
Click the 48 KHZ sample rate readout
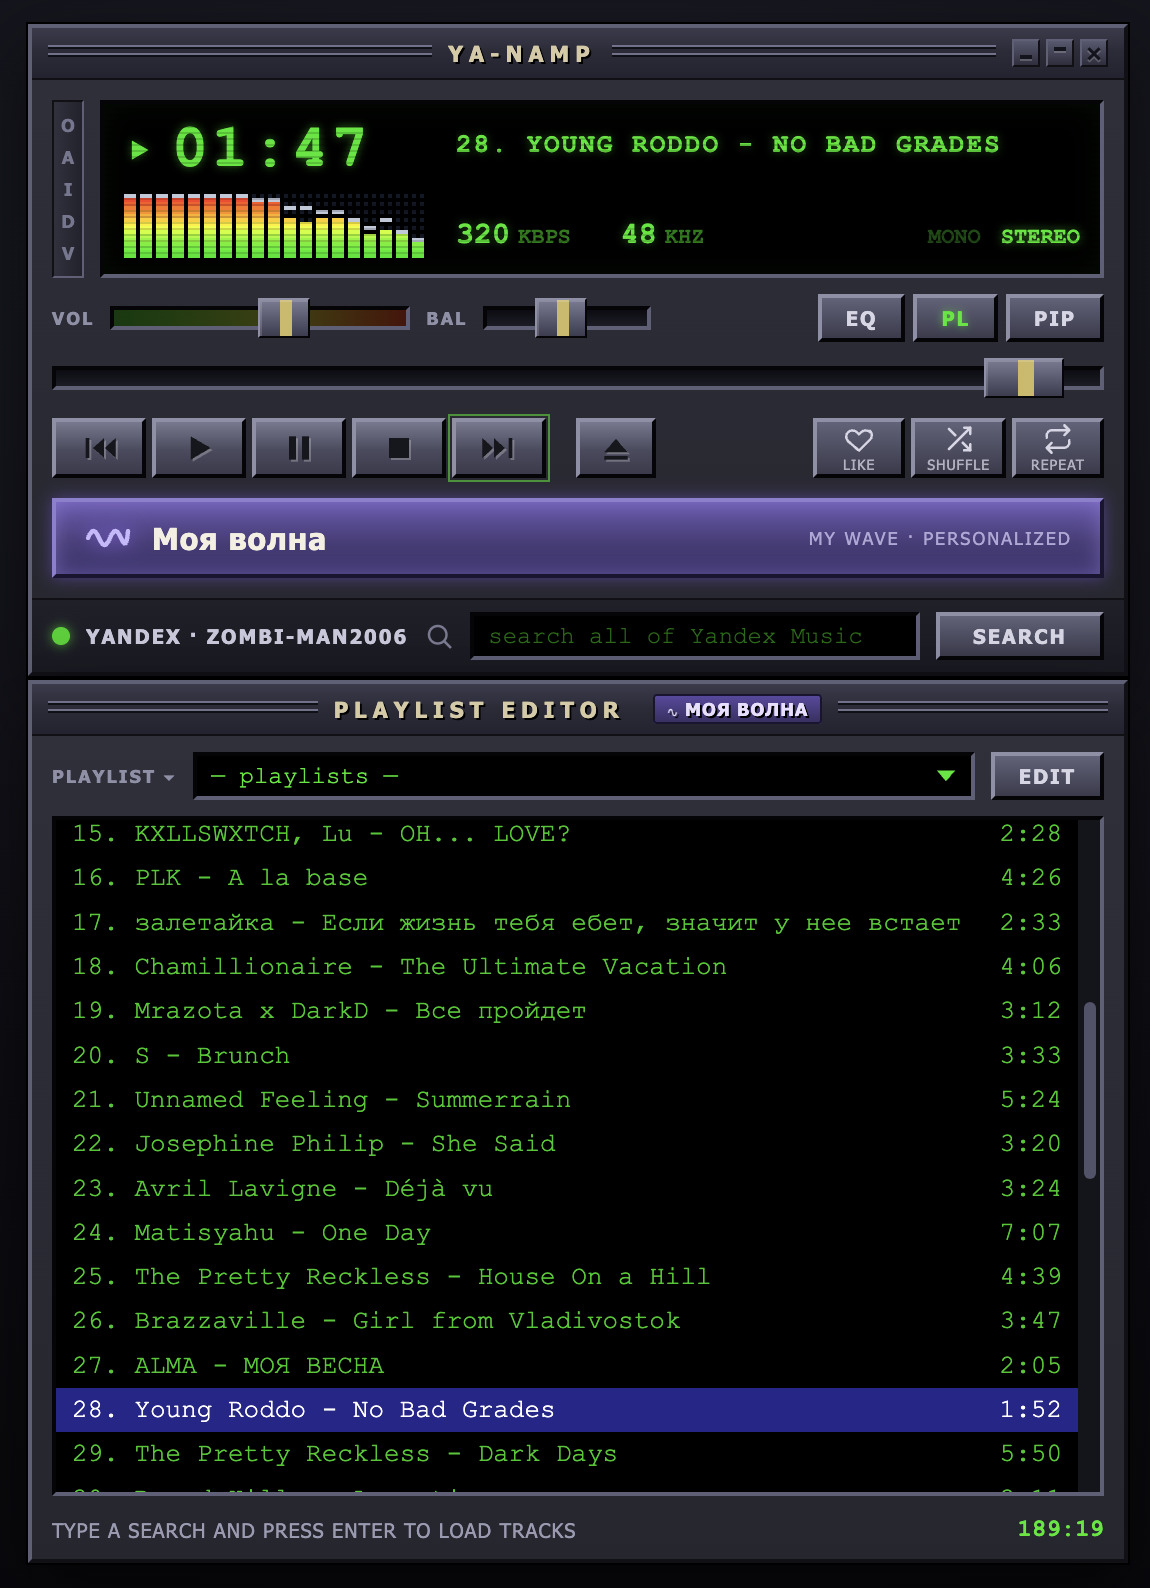tap(662, 234)
